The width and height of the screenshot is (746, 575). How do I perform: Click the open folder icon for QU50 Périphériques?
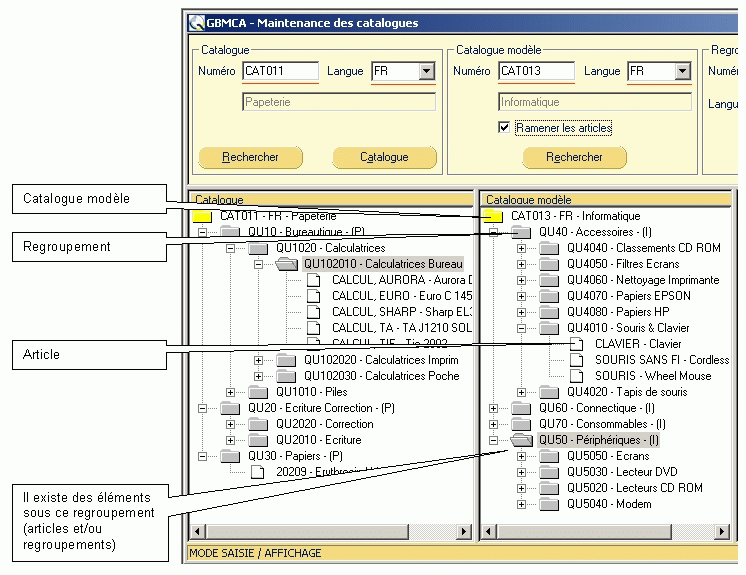tap(521, 440)
